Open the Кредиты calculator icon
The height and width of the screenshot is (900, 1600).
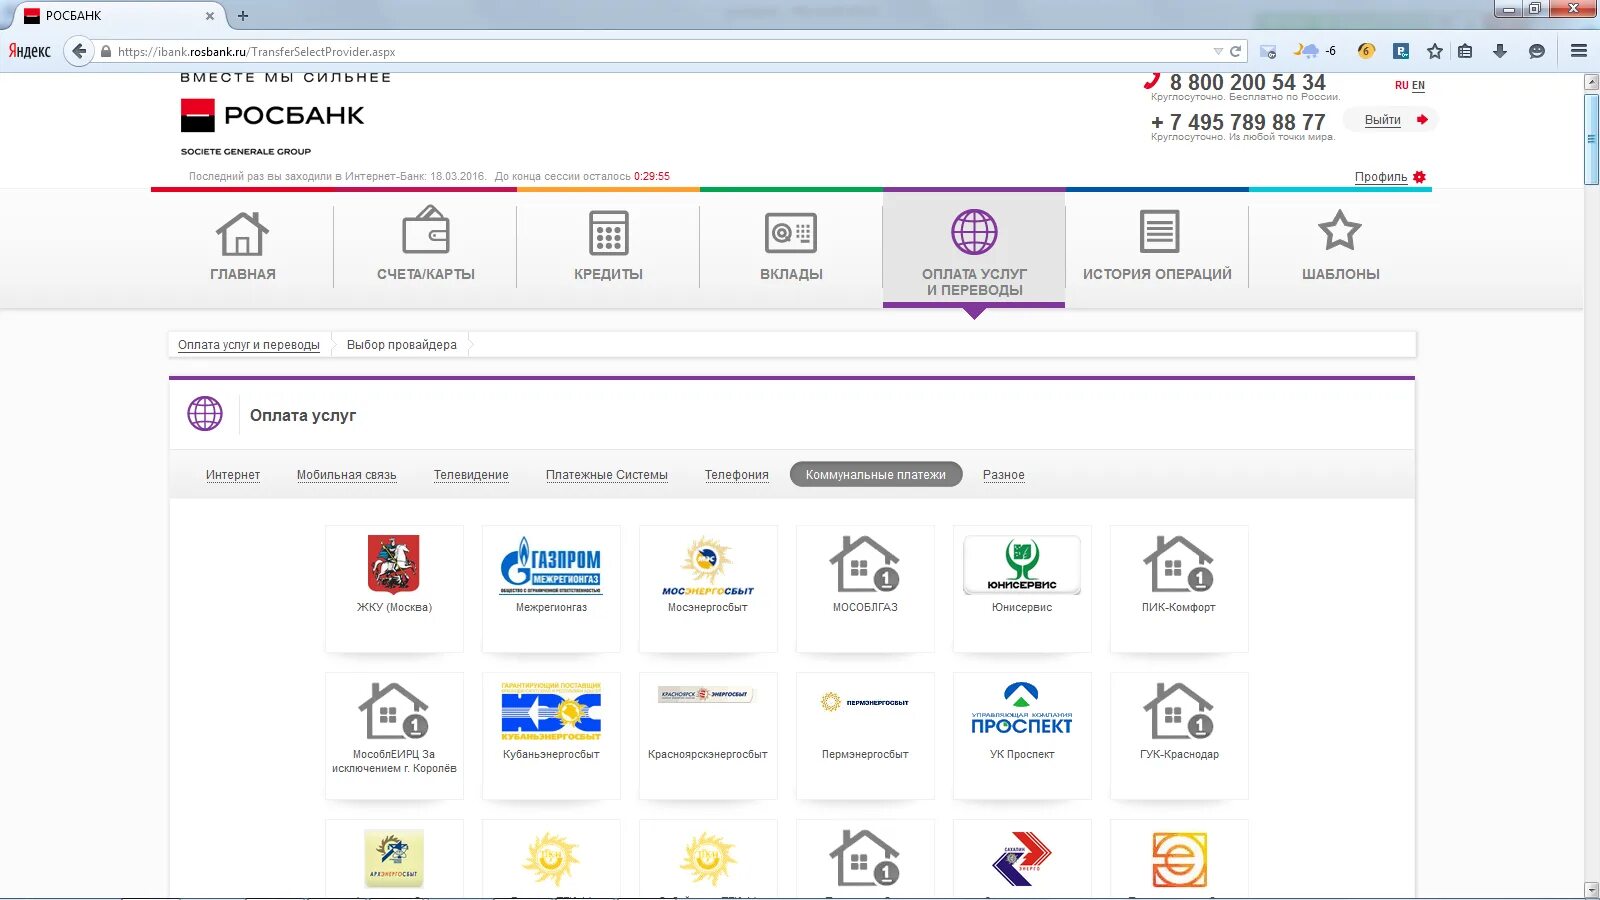click(x=608, y=233)
